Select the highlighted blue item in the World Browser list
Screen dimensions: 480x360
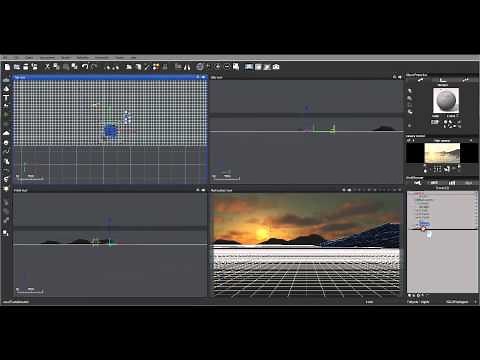(424, 223)
